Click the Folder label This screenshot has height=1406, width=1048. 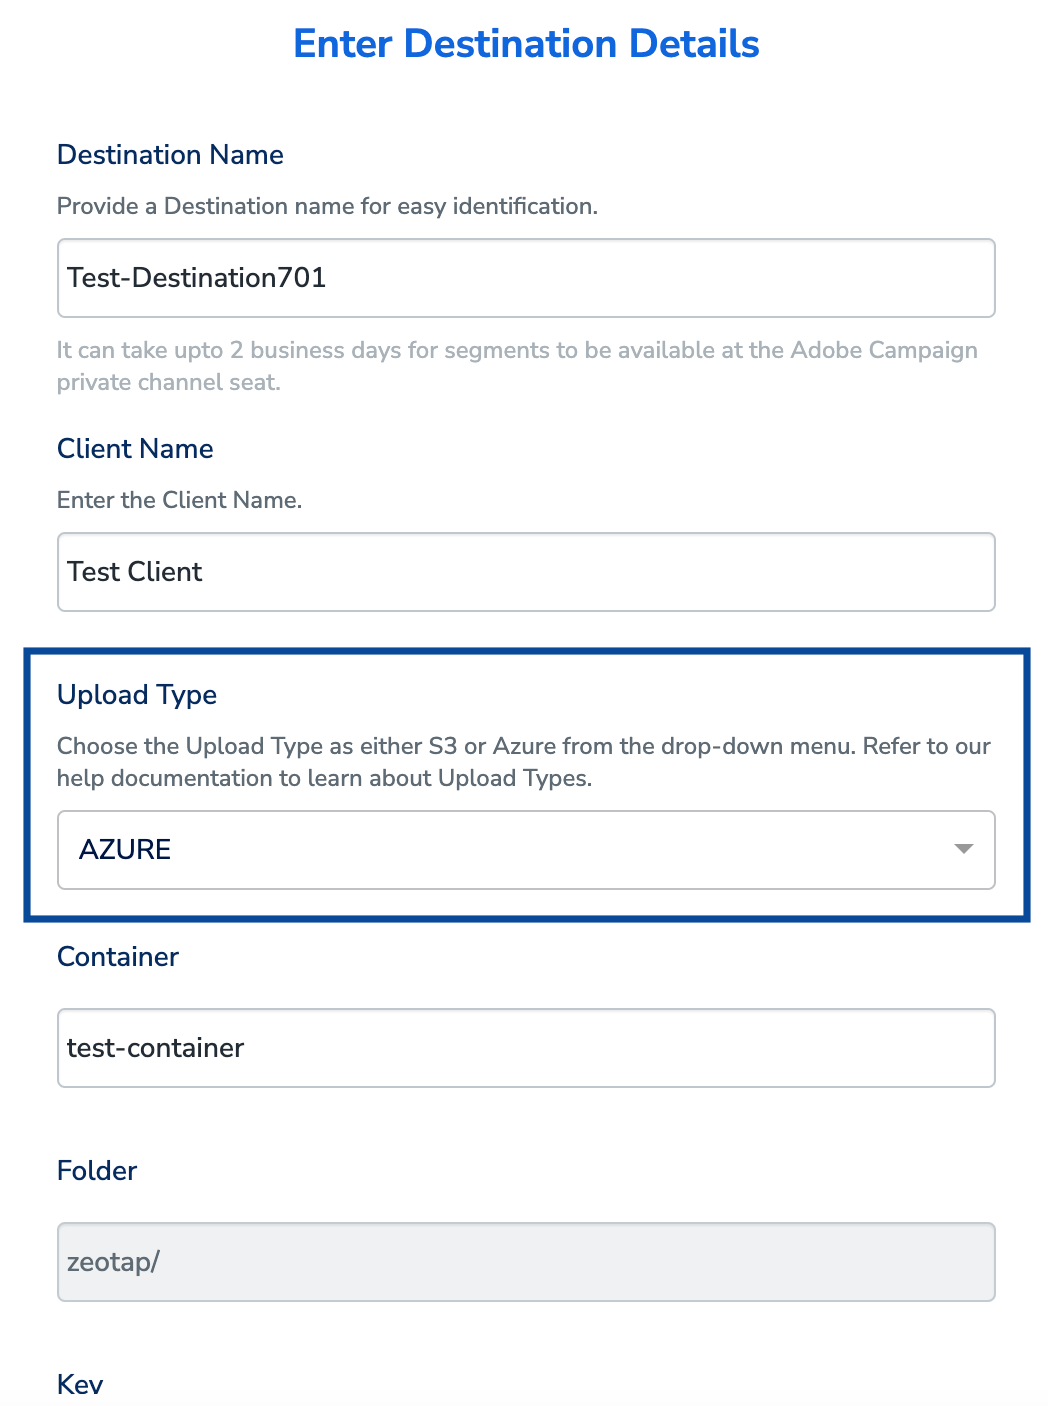coord(97,1171)
